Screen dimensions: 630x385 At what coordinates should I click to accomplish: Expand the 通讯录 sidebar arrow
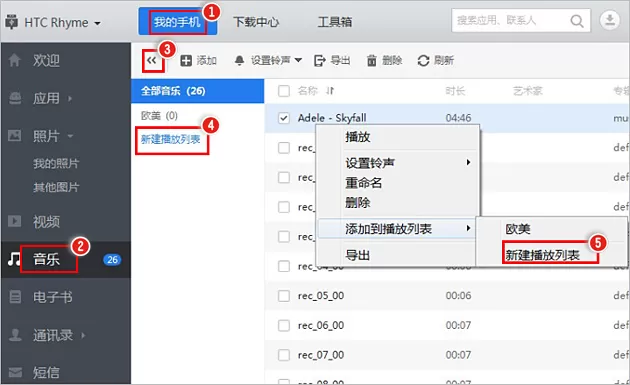click(x=83, y=335)
